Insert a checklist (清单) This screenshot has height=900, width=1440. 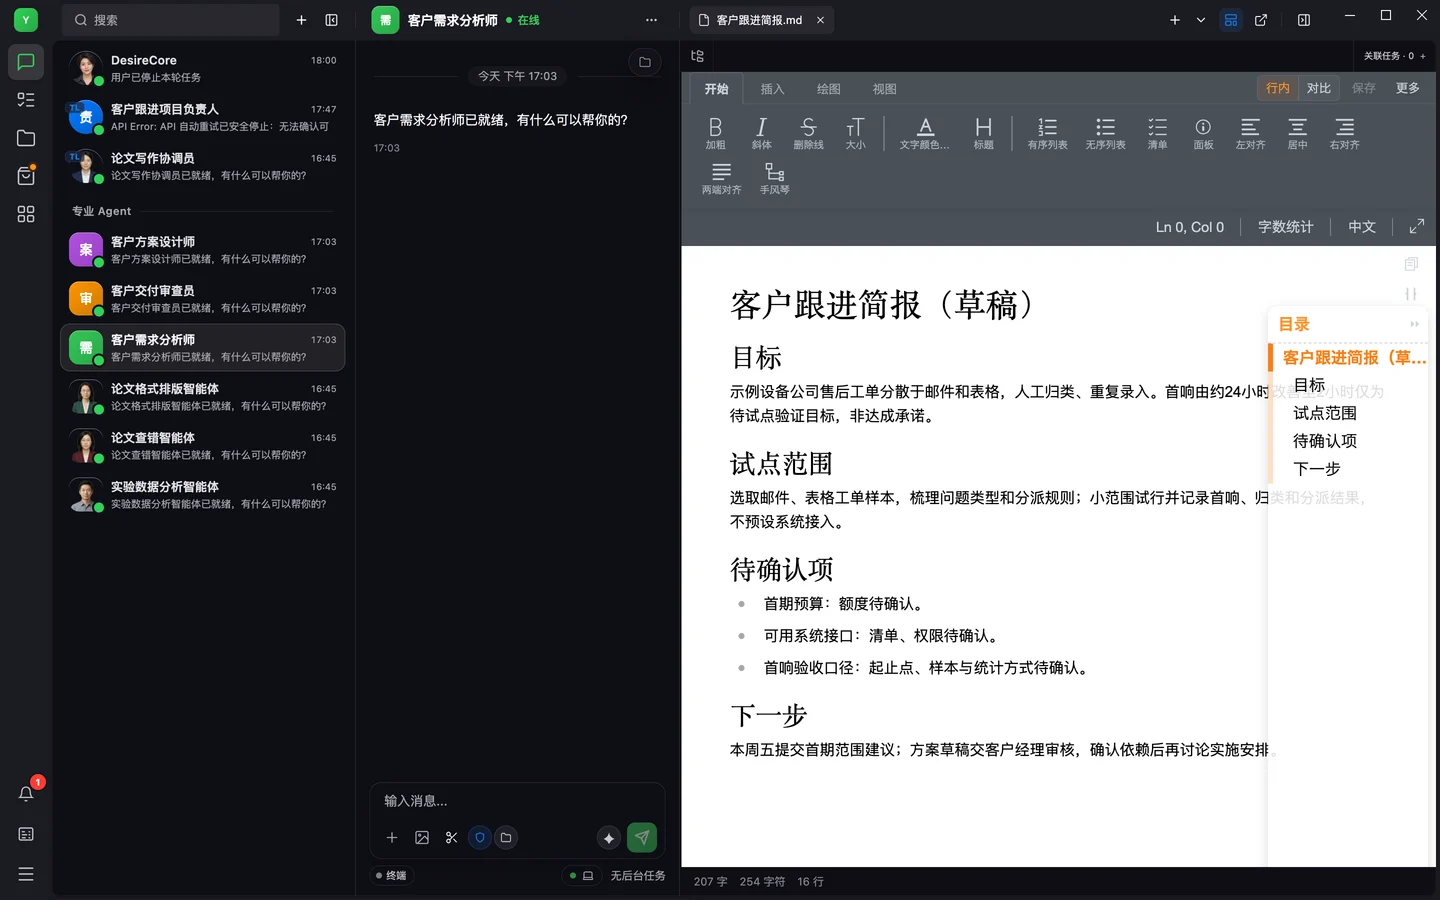tap(1157, 133)
